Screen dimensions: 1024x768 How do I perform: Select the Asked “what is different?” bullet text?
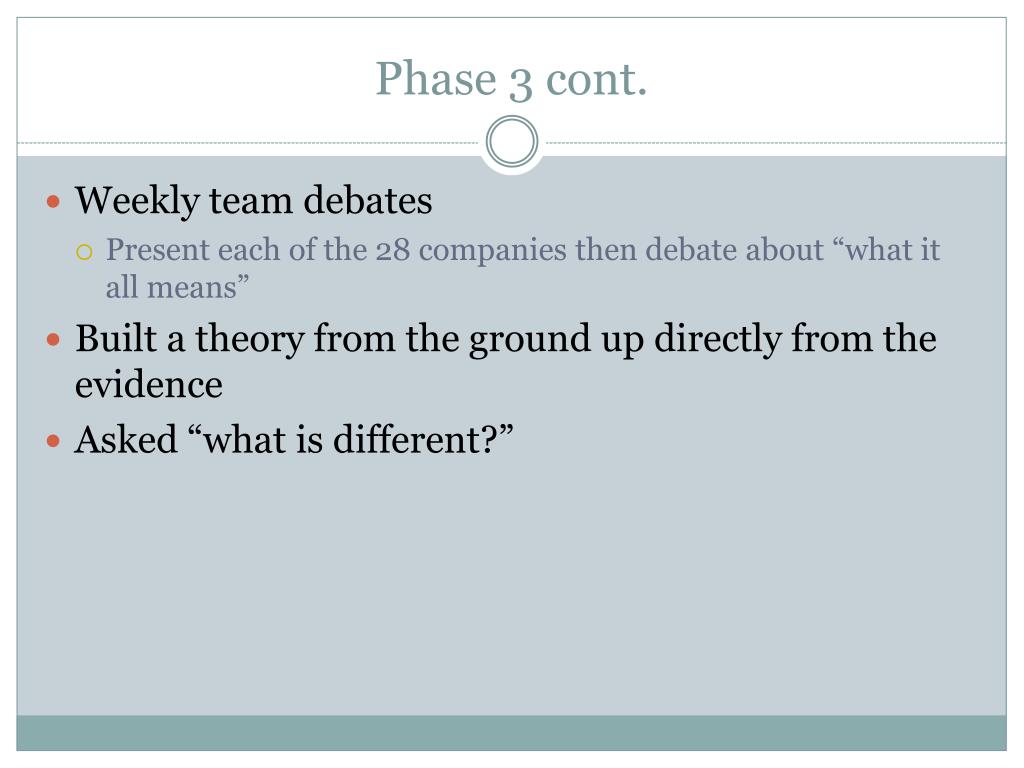pos(294,440)
